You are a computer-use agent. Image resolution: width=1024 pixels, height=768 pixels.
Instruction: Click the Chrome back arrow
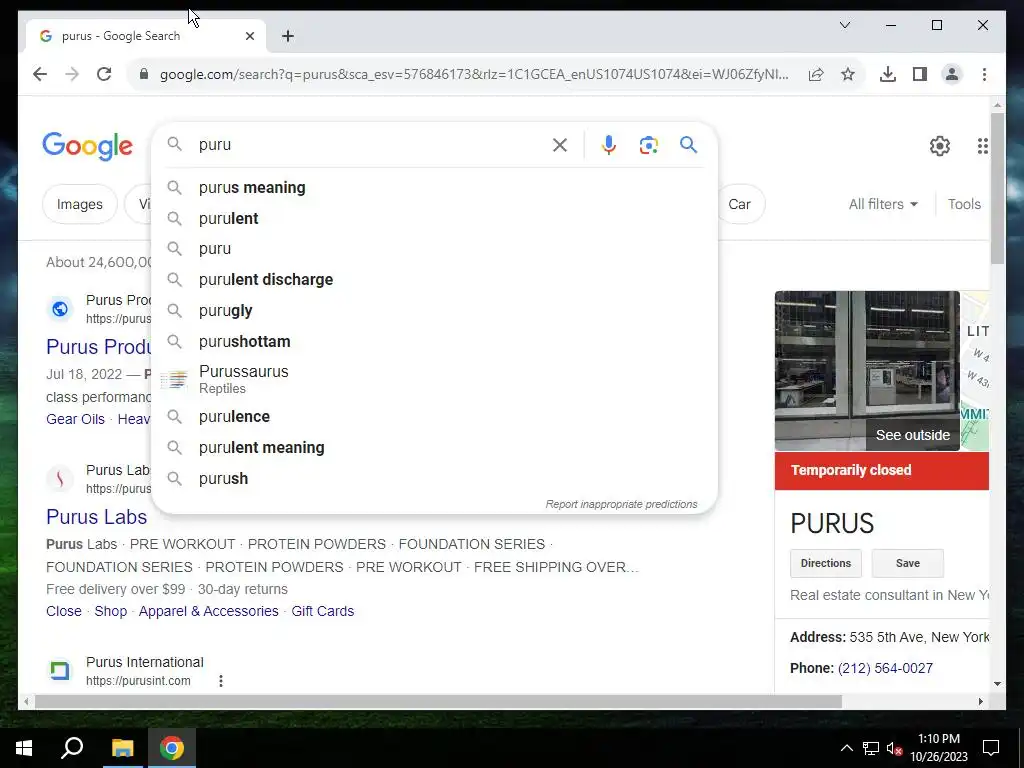tap(40, 74)
